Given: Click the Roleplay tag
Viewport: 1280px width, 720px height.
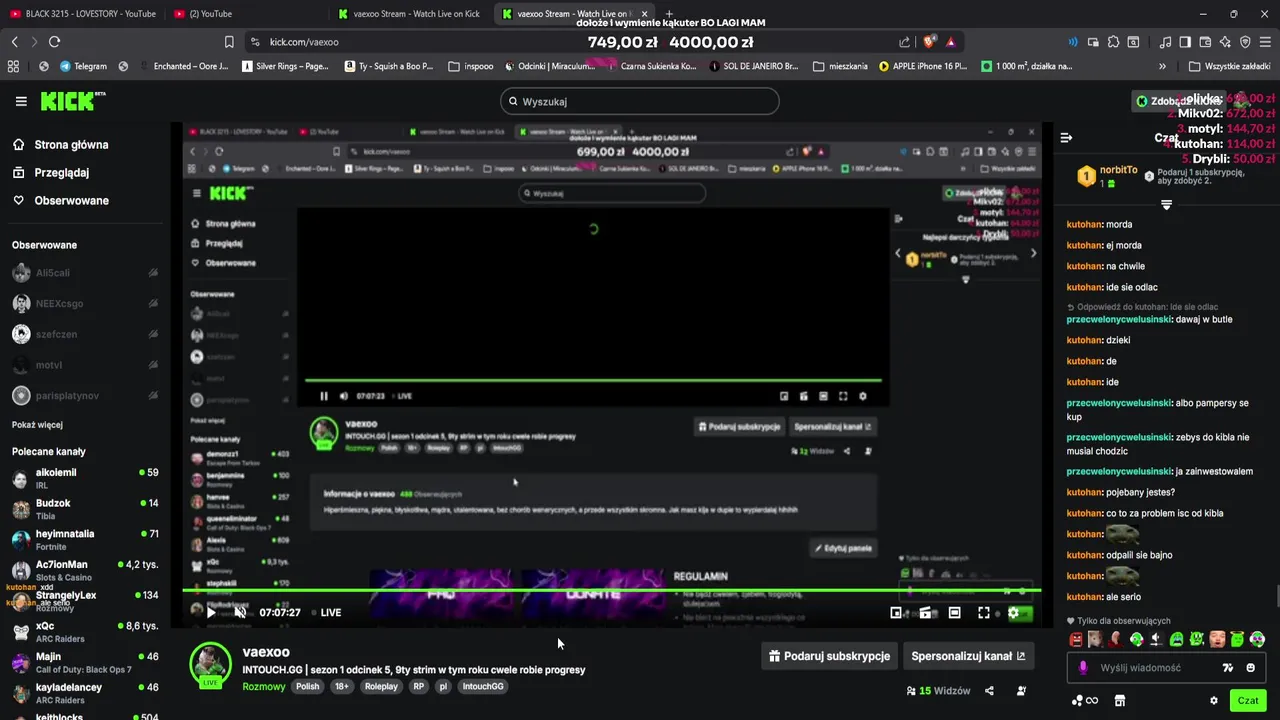Looking at the screenshot, I should tap(381, 687).
